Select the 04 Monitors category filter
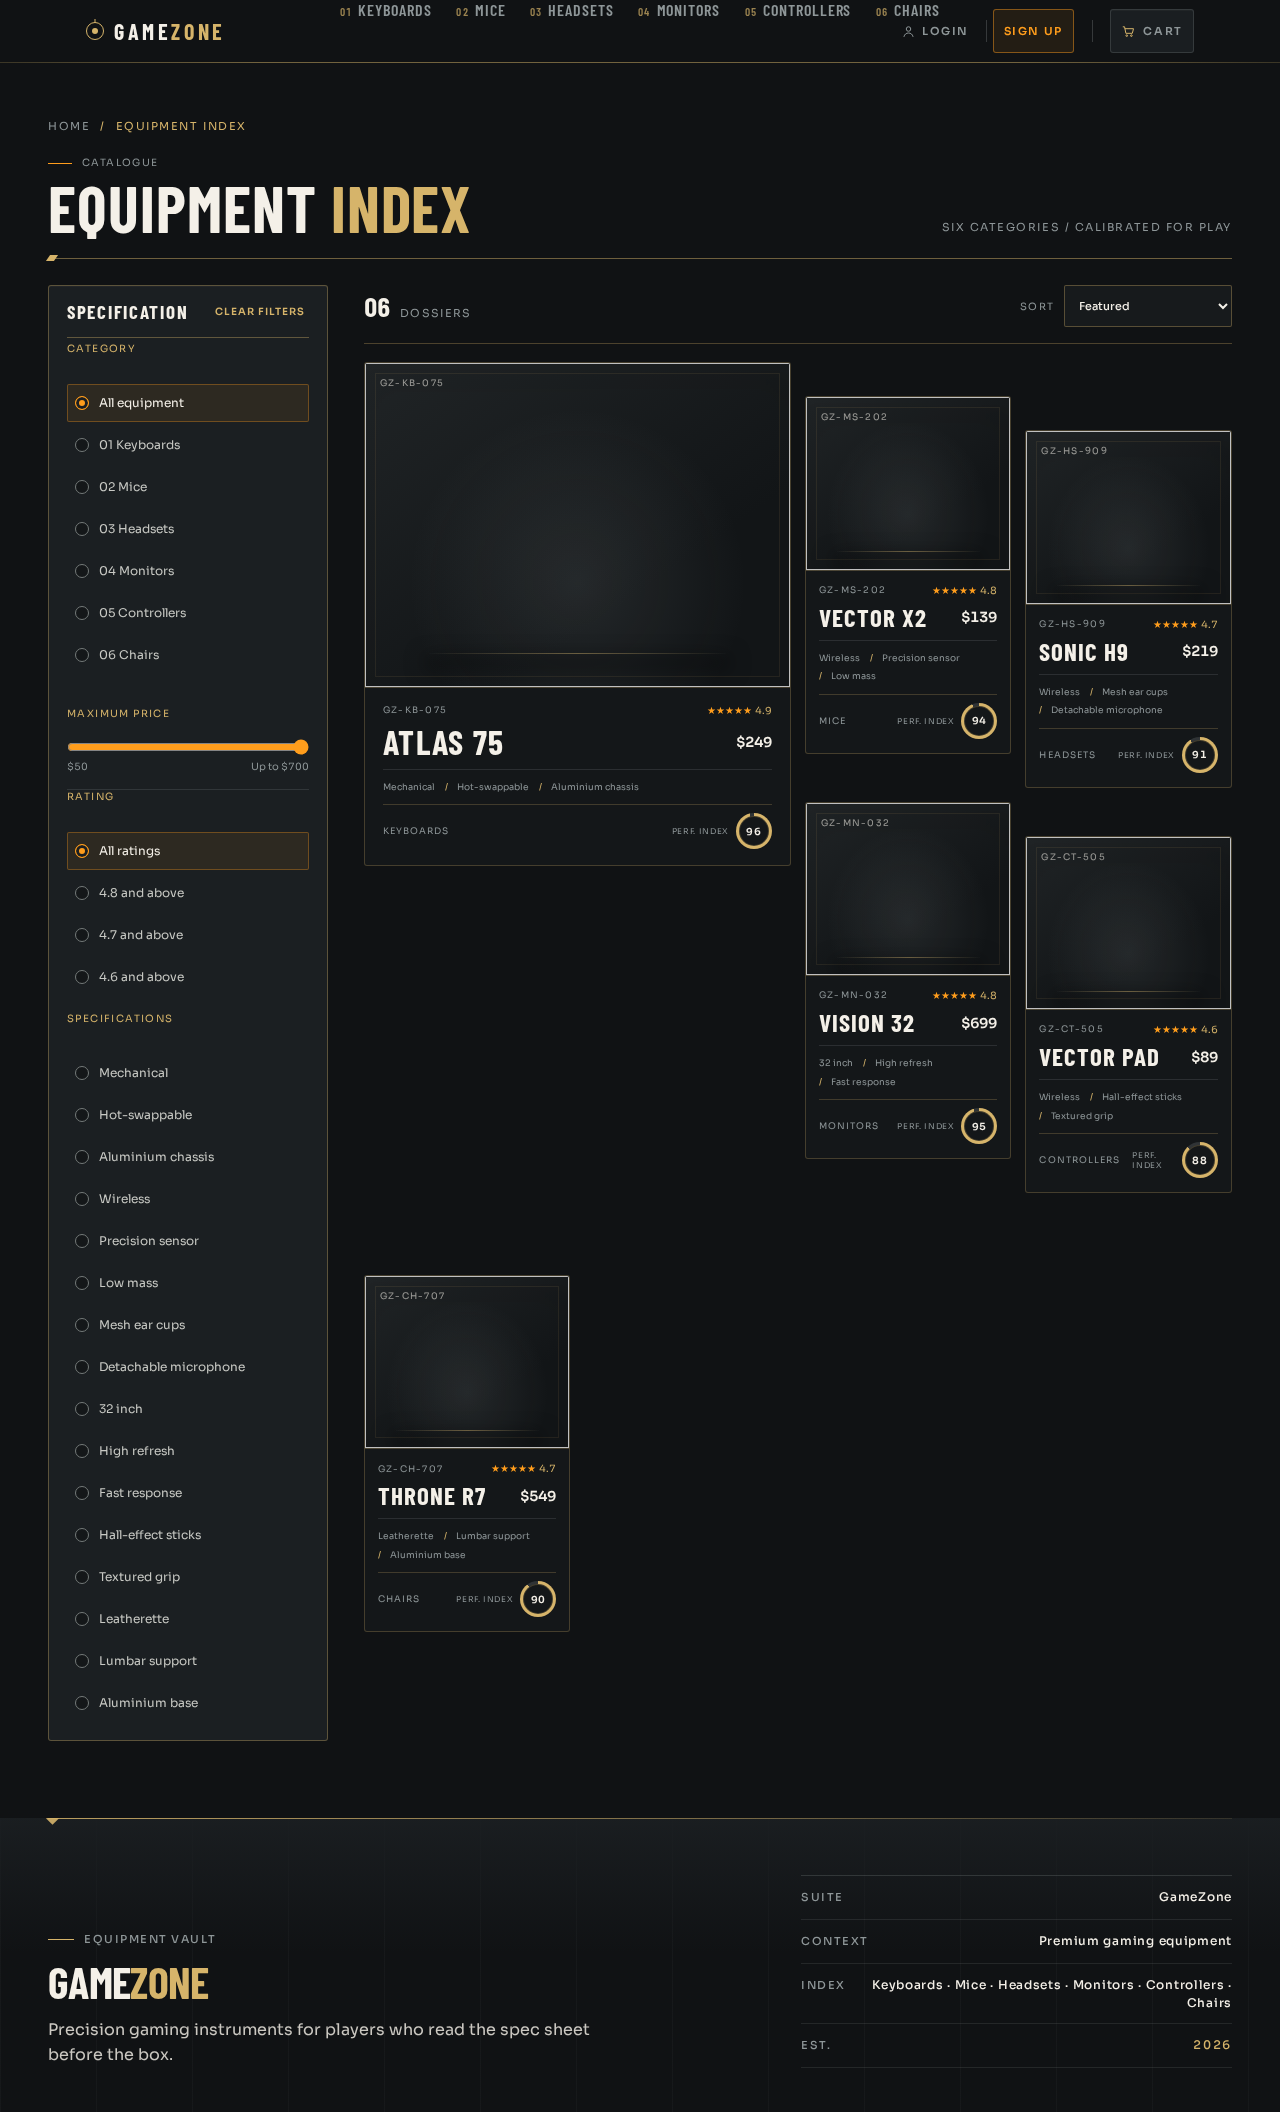The height and width of the screenshot is (2112, 1280). tap(188, 571)
